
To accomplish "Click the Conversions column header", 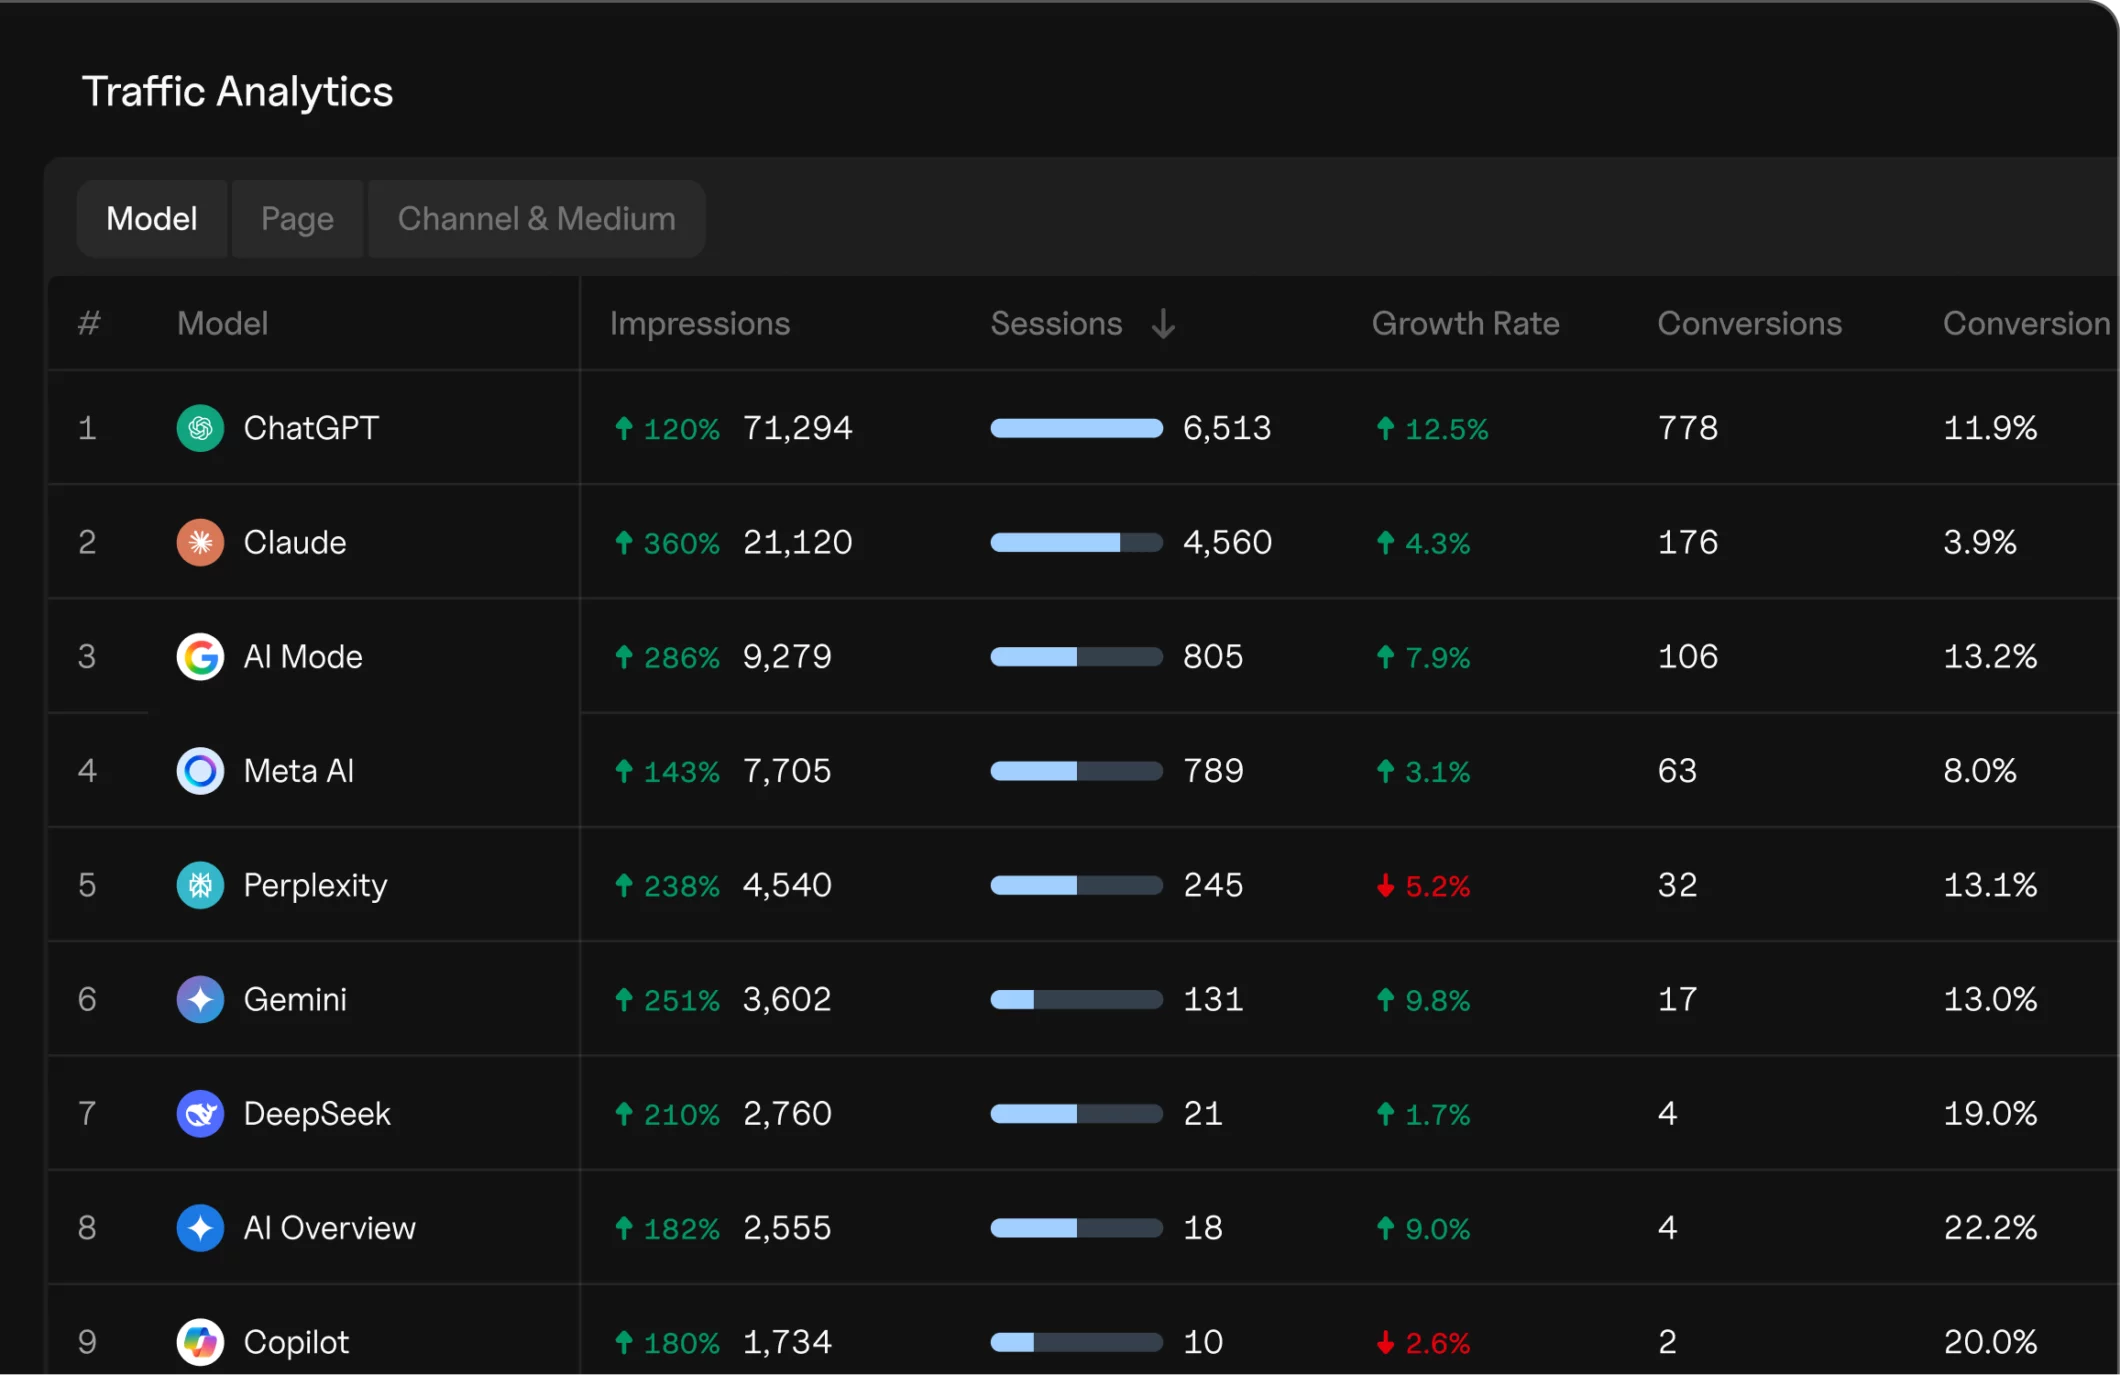I will tap(1749, 323).
